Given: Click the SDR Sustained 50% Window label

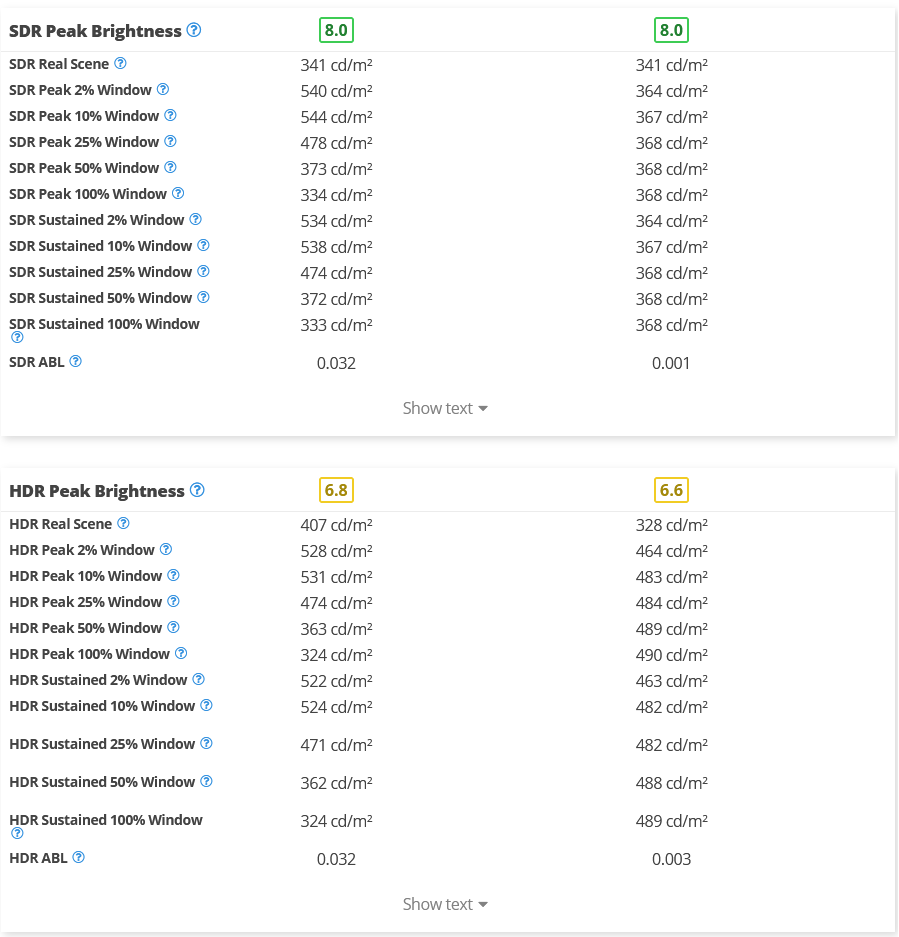Looking at the screenshot, I should point(100,298).
